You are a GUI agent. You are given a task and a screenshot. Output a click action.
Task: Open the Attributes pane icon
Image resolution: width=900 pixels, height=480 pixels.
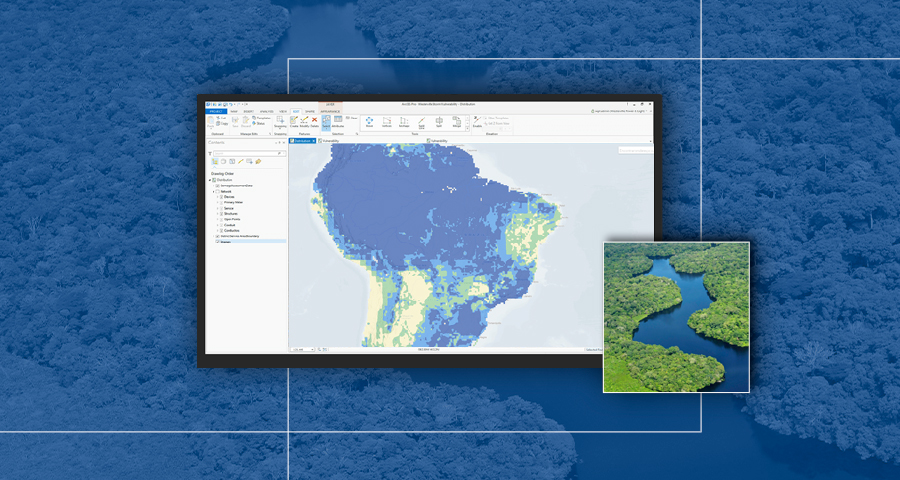(x=338, y=122)
